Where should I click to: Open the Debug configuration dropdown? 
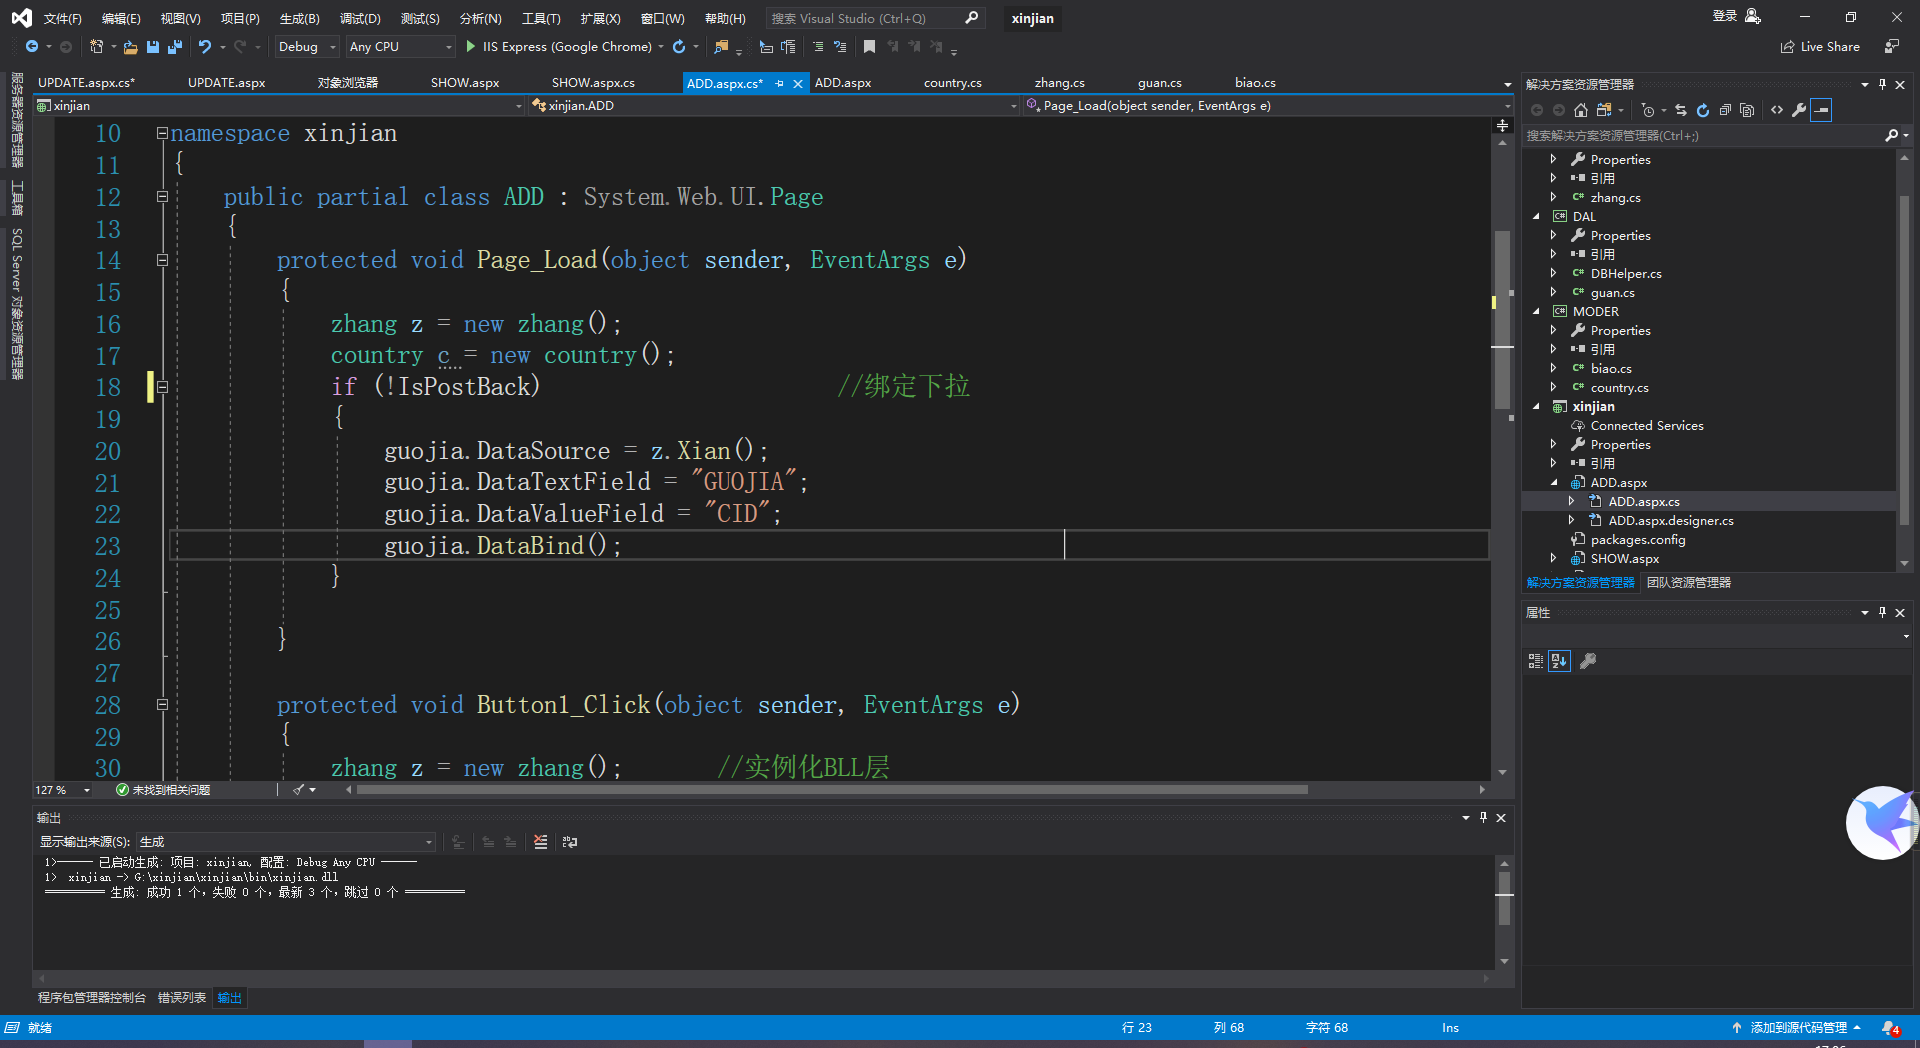click(307, 47)
